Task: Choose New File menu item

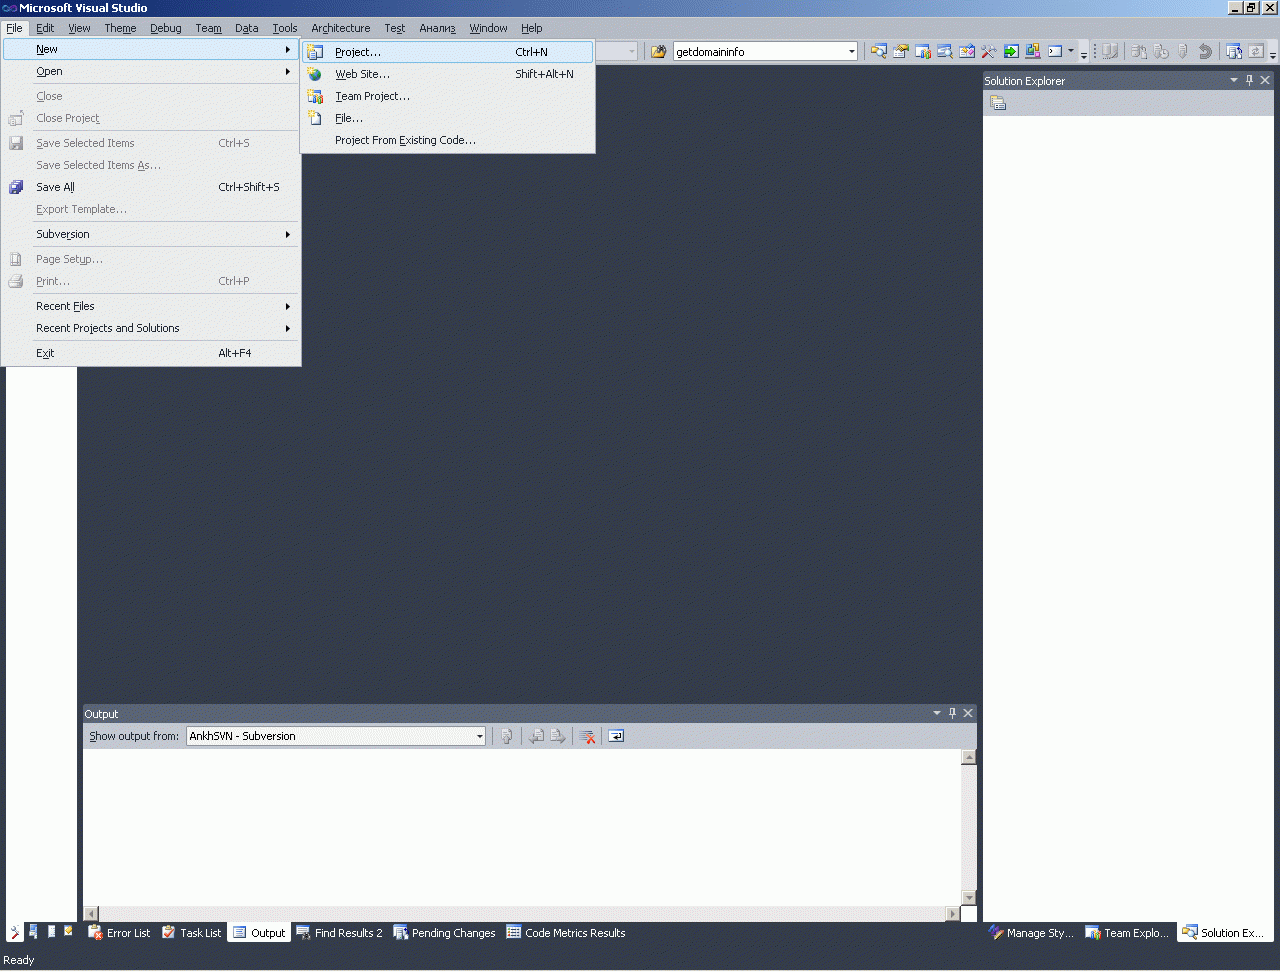Action: tap(448, 118)
